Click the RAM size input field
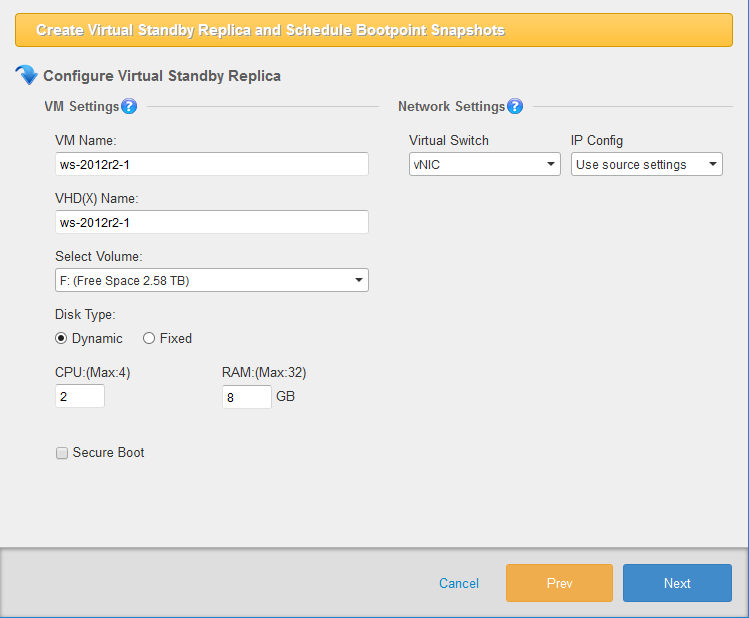Image resolution: width=749 pixels, height=618 pixels. [x=246, y=397]
